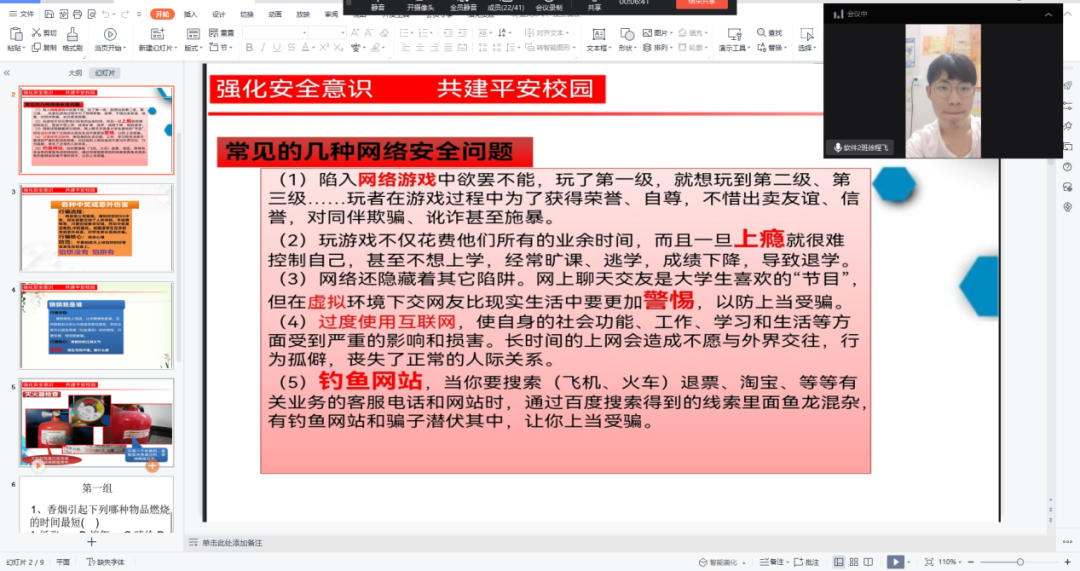Click the zoom slider in status bar
Image resolution: width=1080 pixels, height=571 pixels.
click(x=1020, y=562)
